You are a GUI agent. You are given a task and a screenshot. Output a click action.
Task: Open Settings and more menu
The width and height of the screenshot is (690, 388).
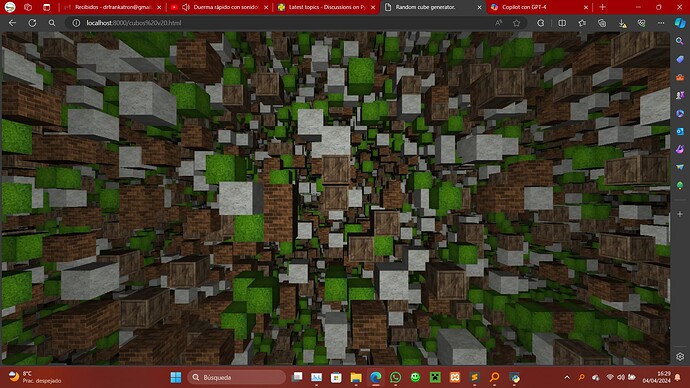(661, 23)
